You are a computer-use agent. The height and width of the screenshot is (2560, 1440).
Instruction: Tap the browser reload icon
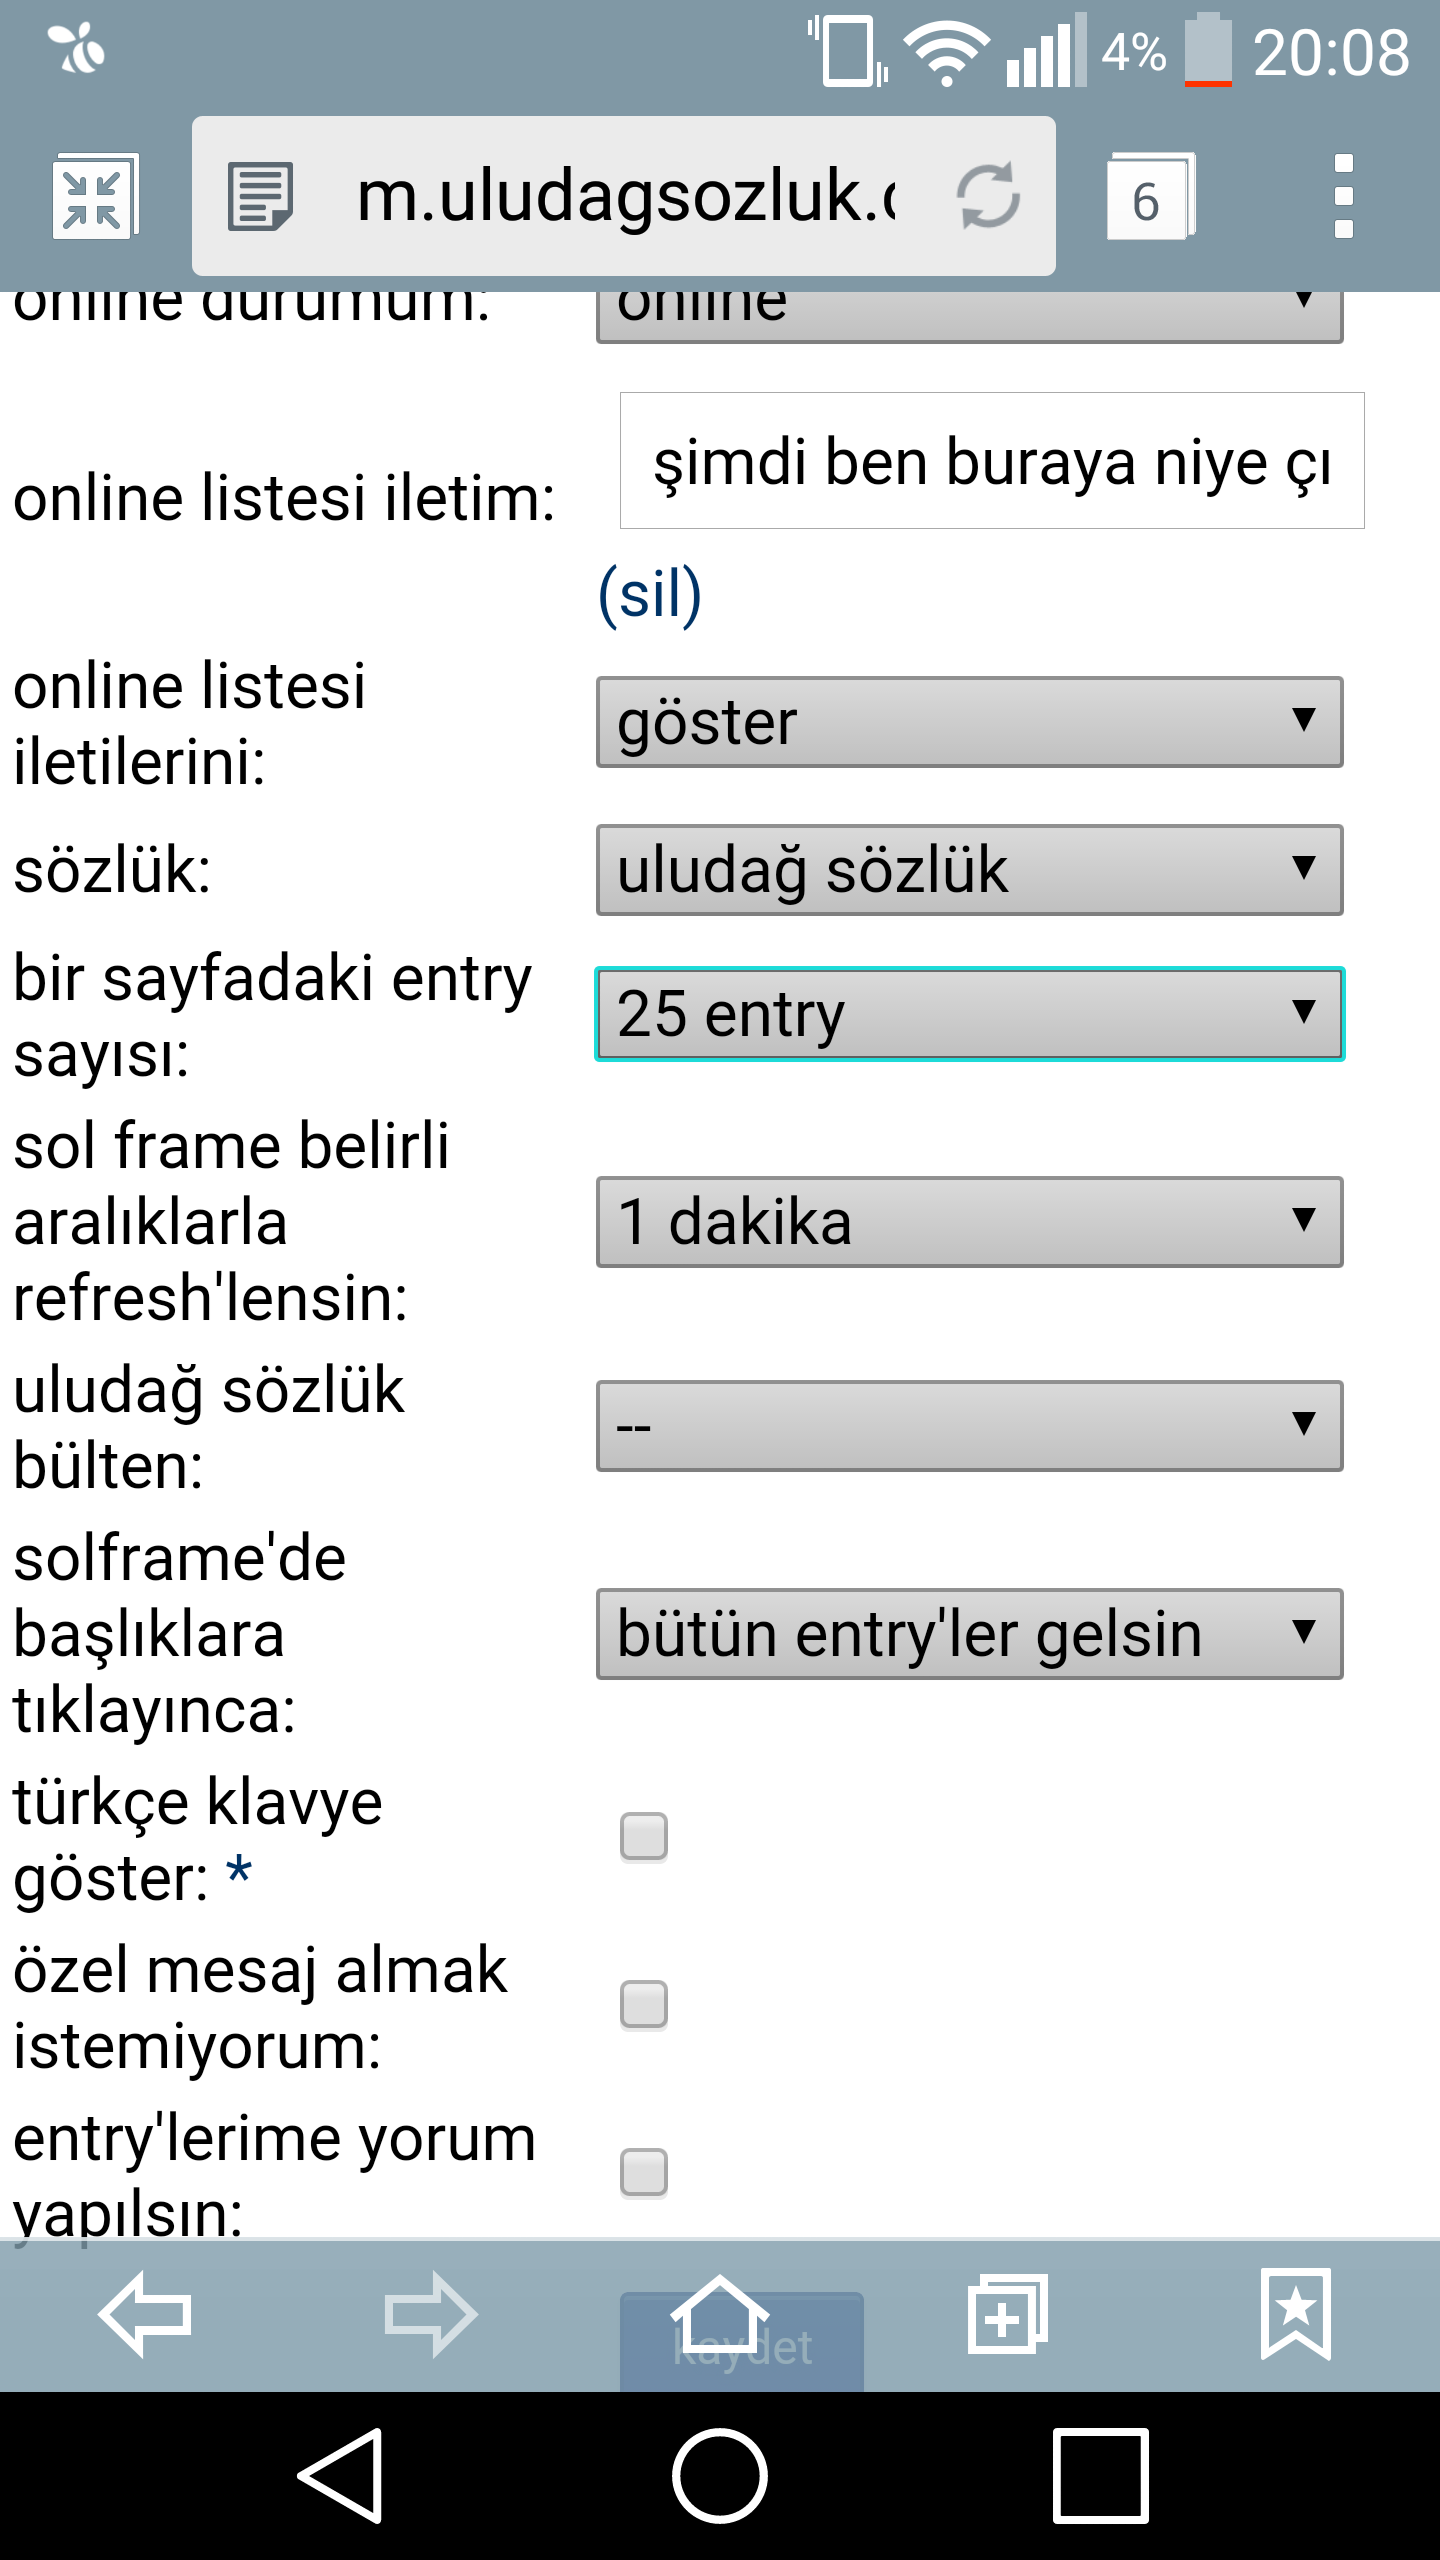coord(988,196)
